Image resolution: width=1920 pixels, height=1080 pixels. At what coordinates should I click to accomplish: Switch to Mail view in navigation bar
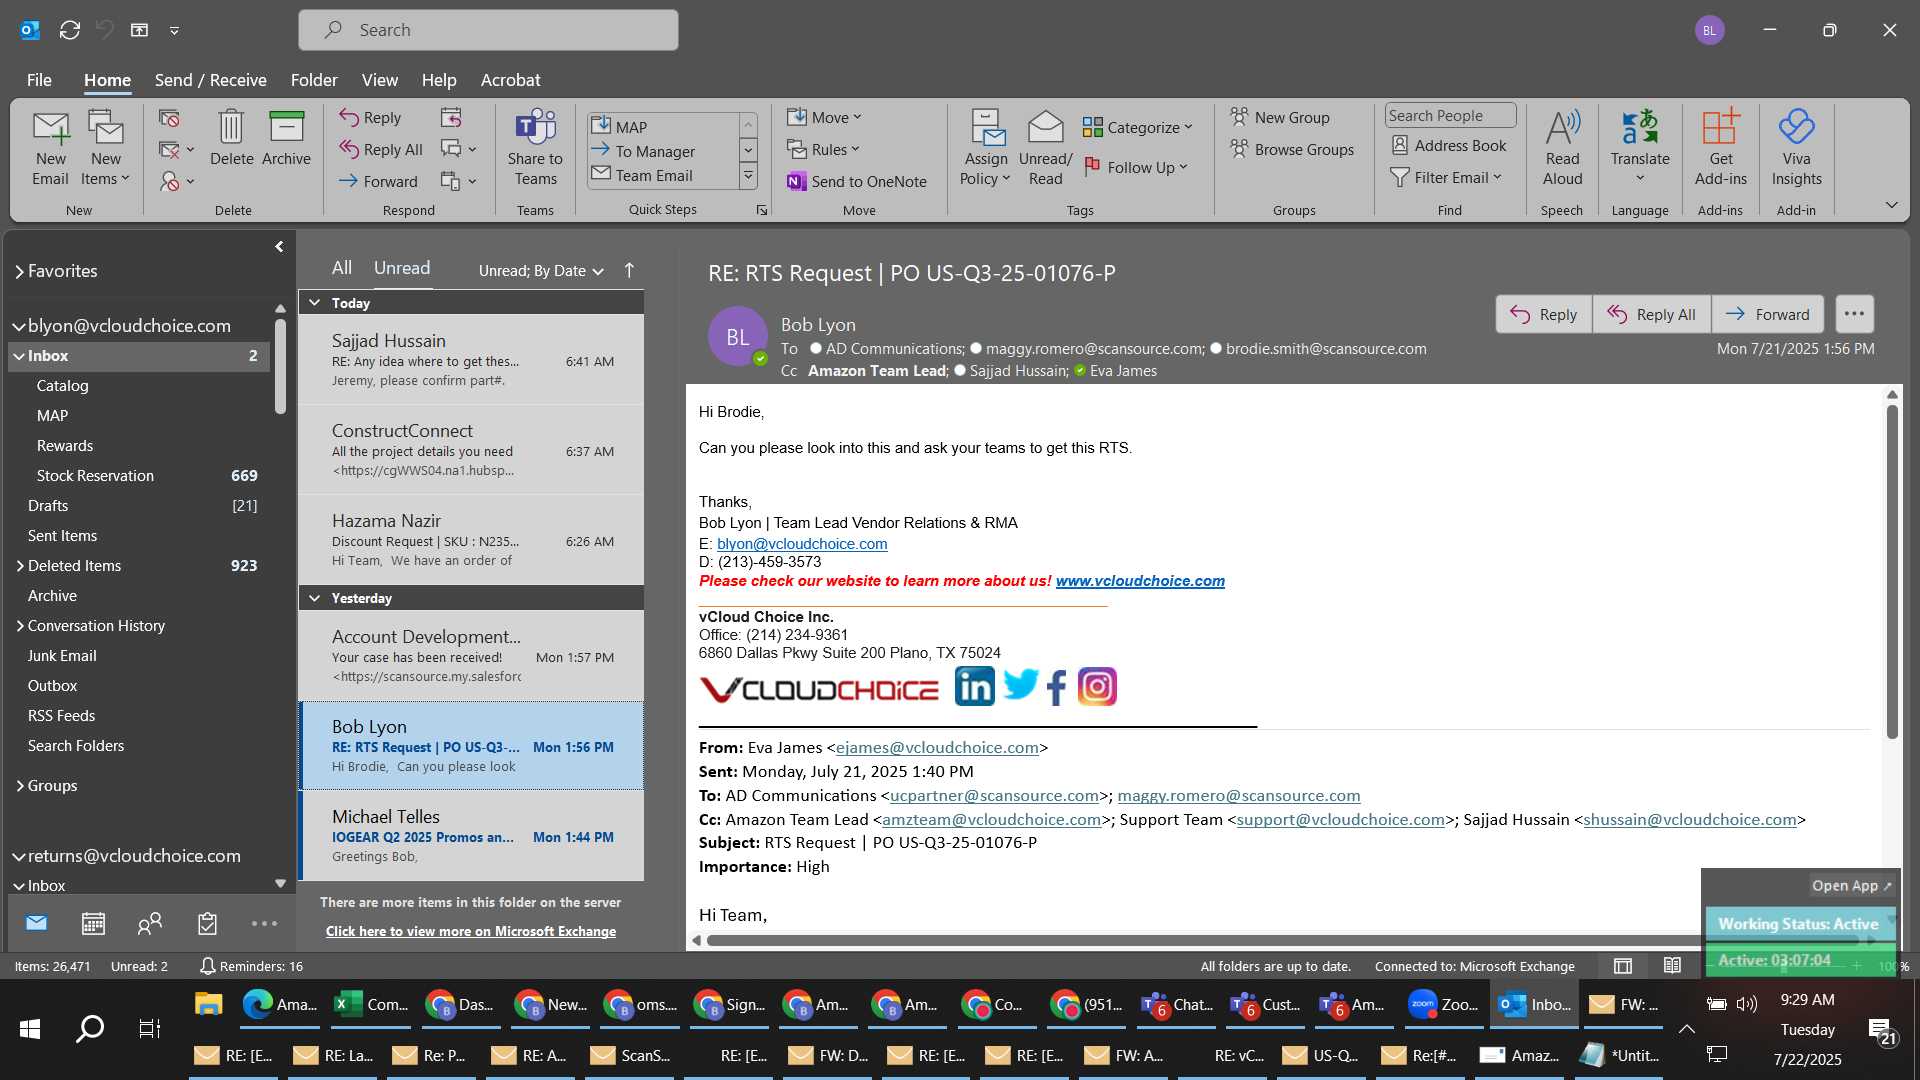(36, 923)
